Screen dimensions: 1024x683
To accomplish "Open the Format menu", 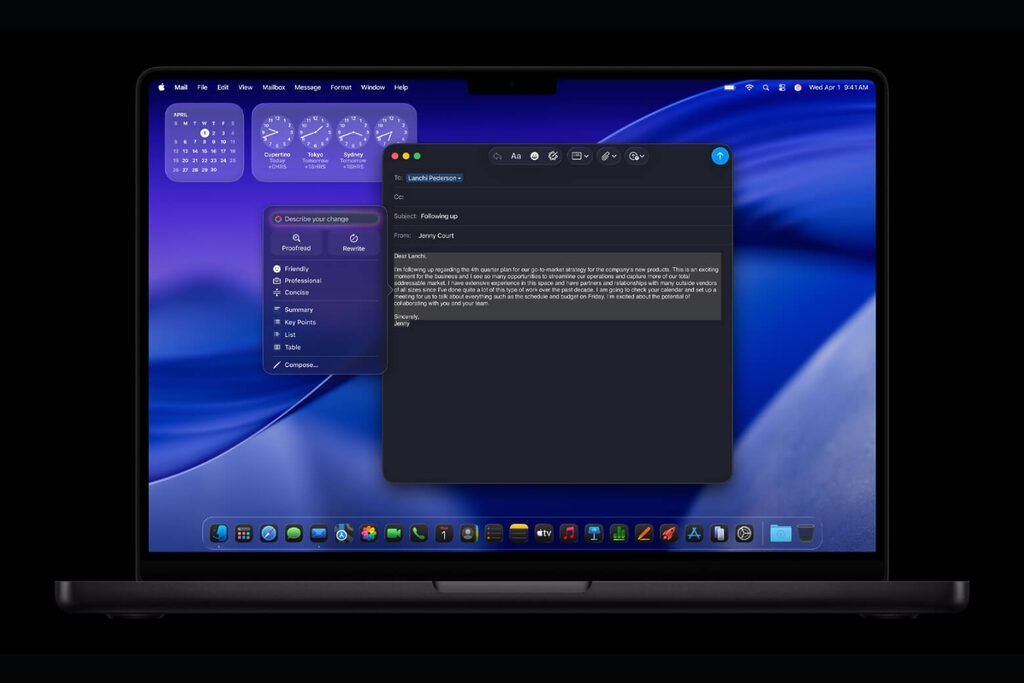I will point(340,87).
